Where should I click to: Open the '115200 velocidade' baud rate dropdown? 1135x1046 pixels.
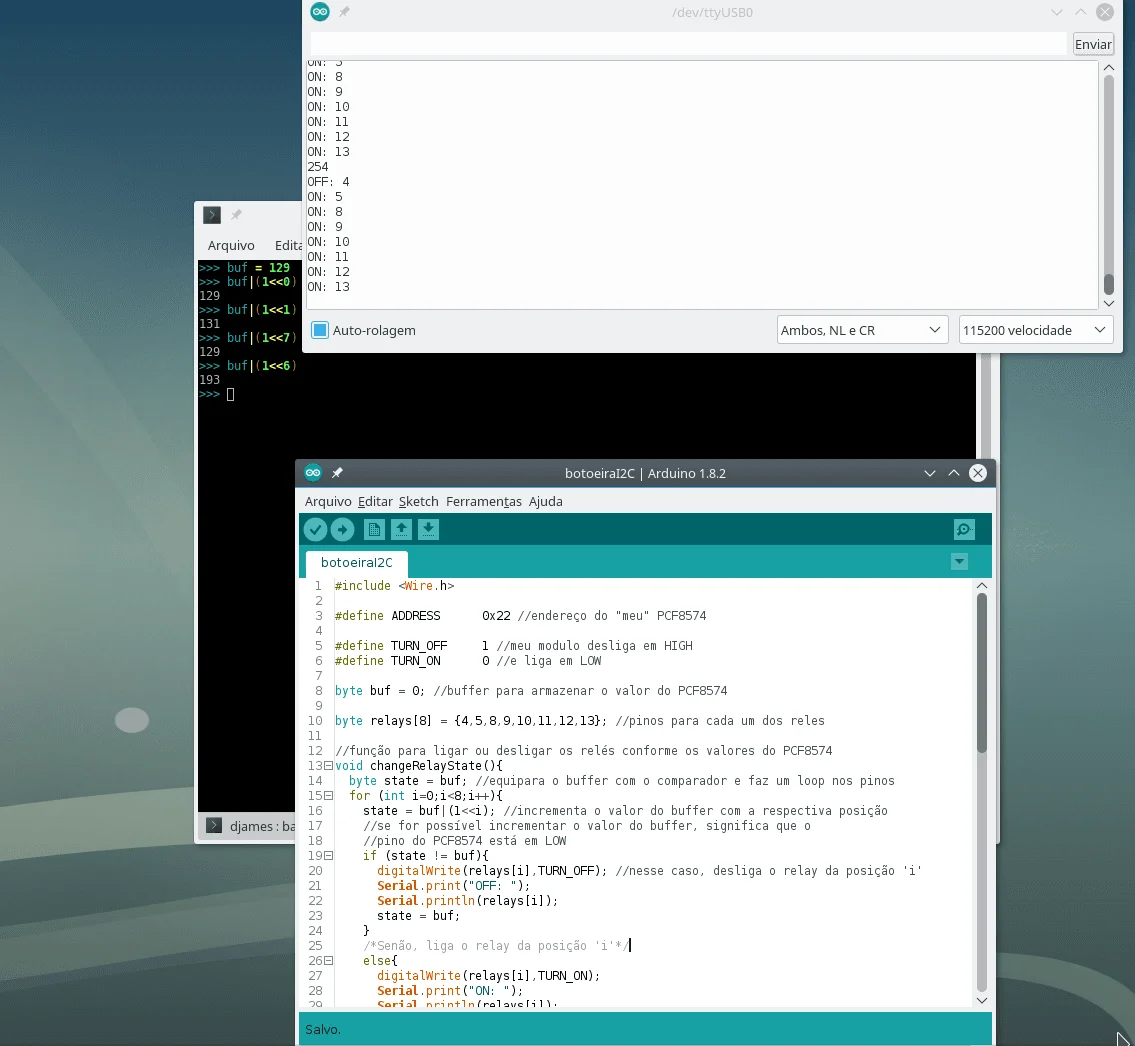click(1036, 330)
